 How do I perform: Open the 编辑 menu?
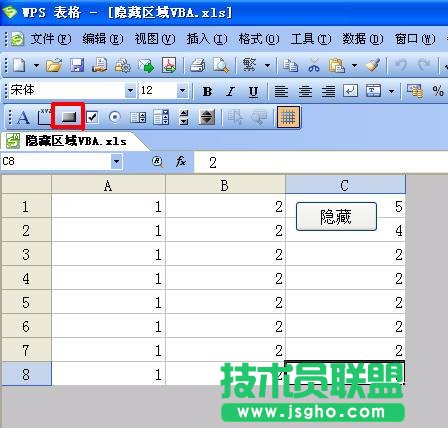point(103,39)
